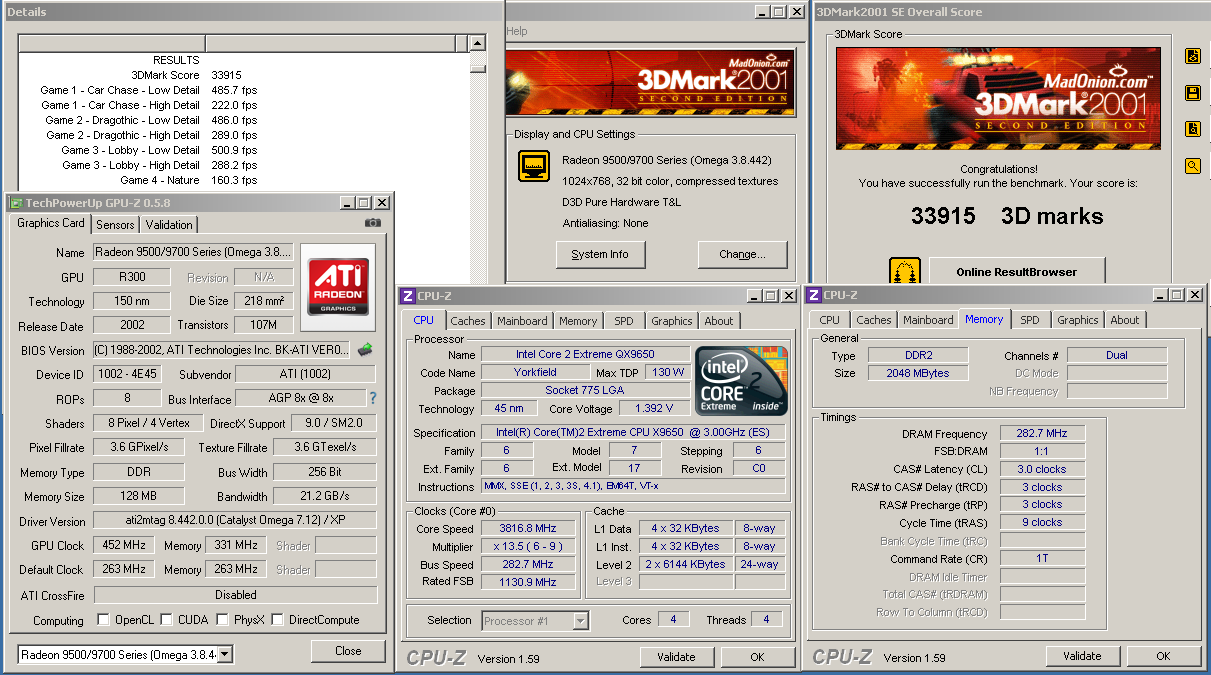Viewport: 1211px width, 675px height.
Task: Open the SPD tab in the CPU-Z memory timings window
Action: tap(1030, 320)
